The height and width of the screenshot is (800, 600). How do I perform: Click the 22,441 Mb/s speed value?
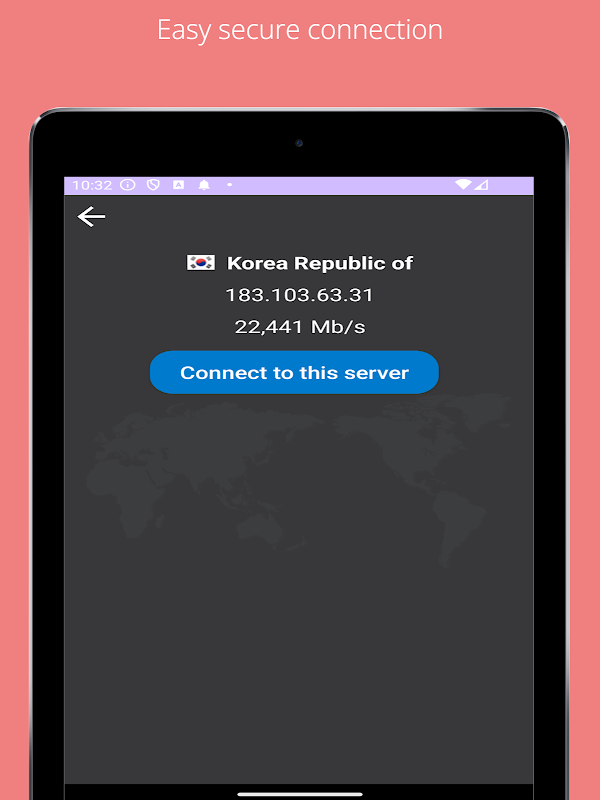point(300,327)
